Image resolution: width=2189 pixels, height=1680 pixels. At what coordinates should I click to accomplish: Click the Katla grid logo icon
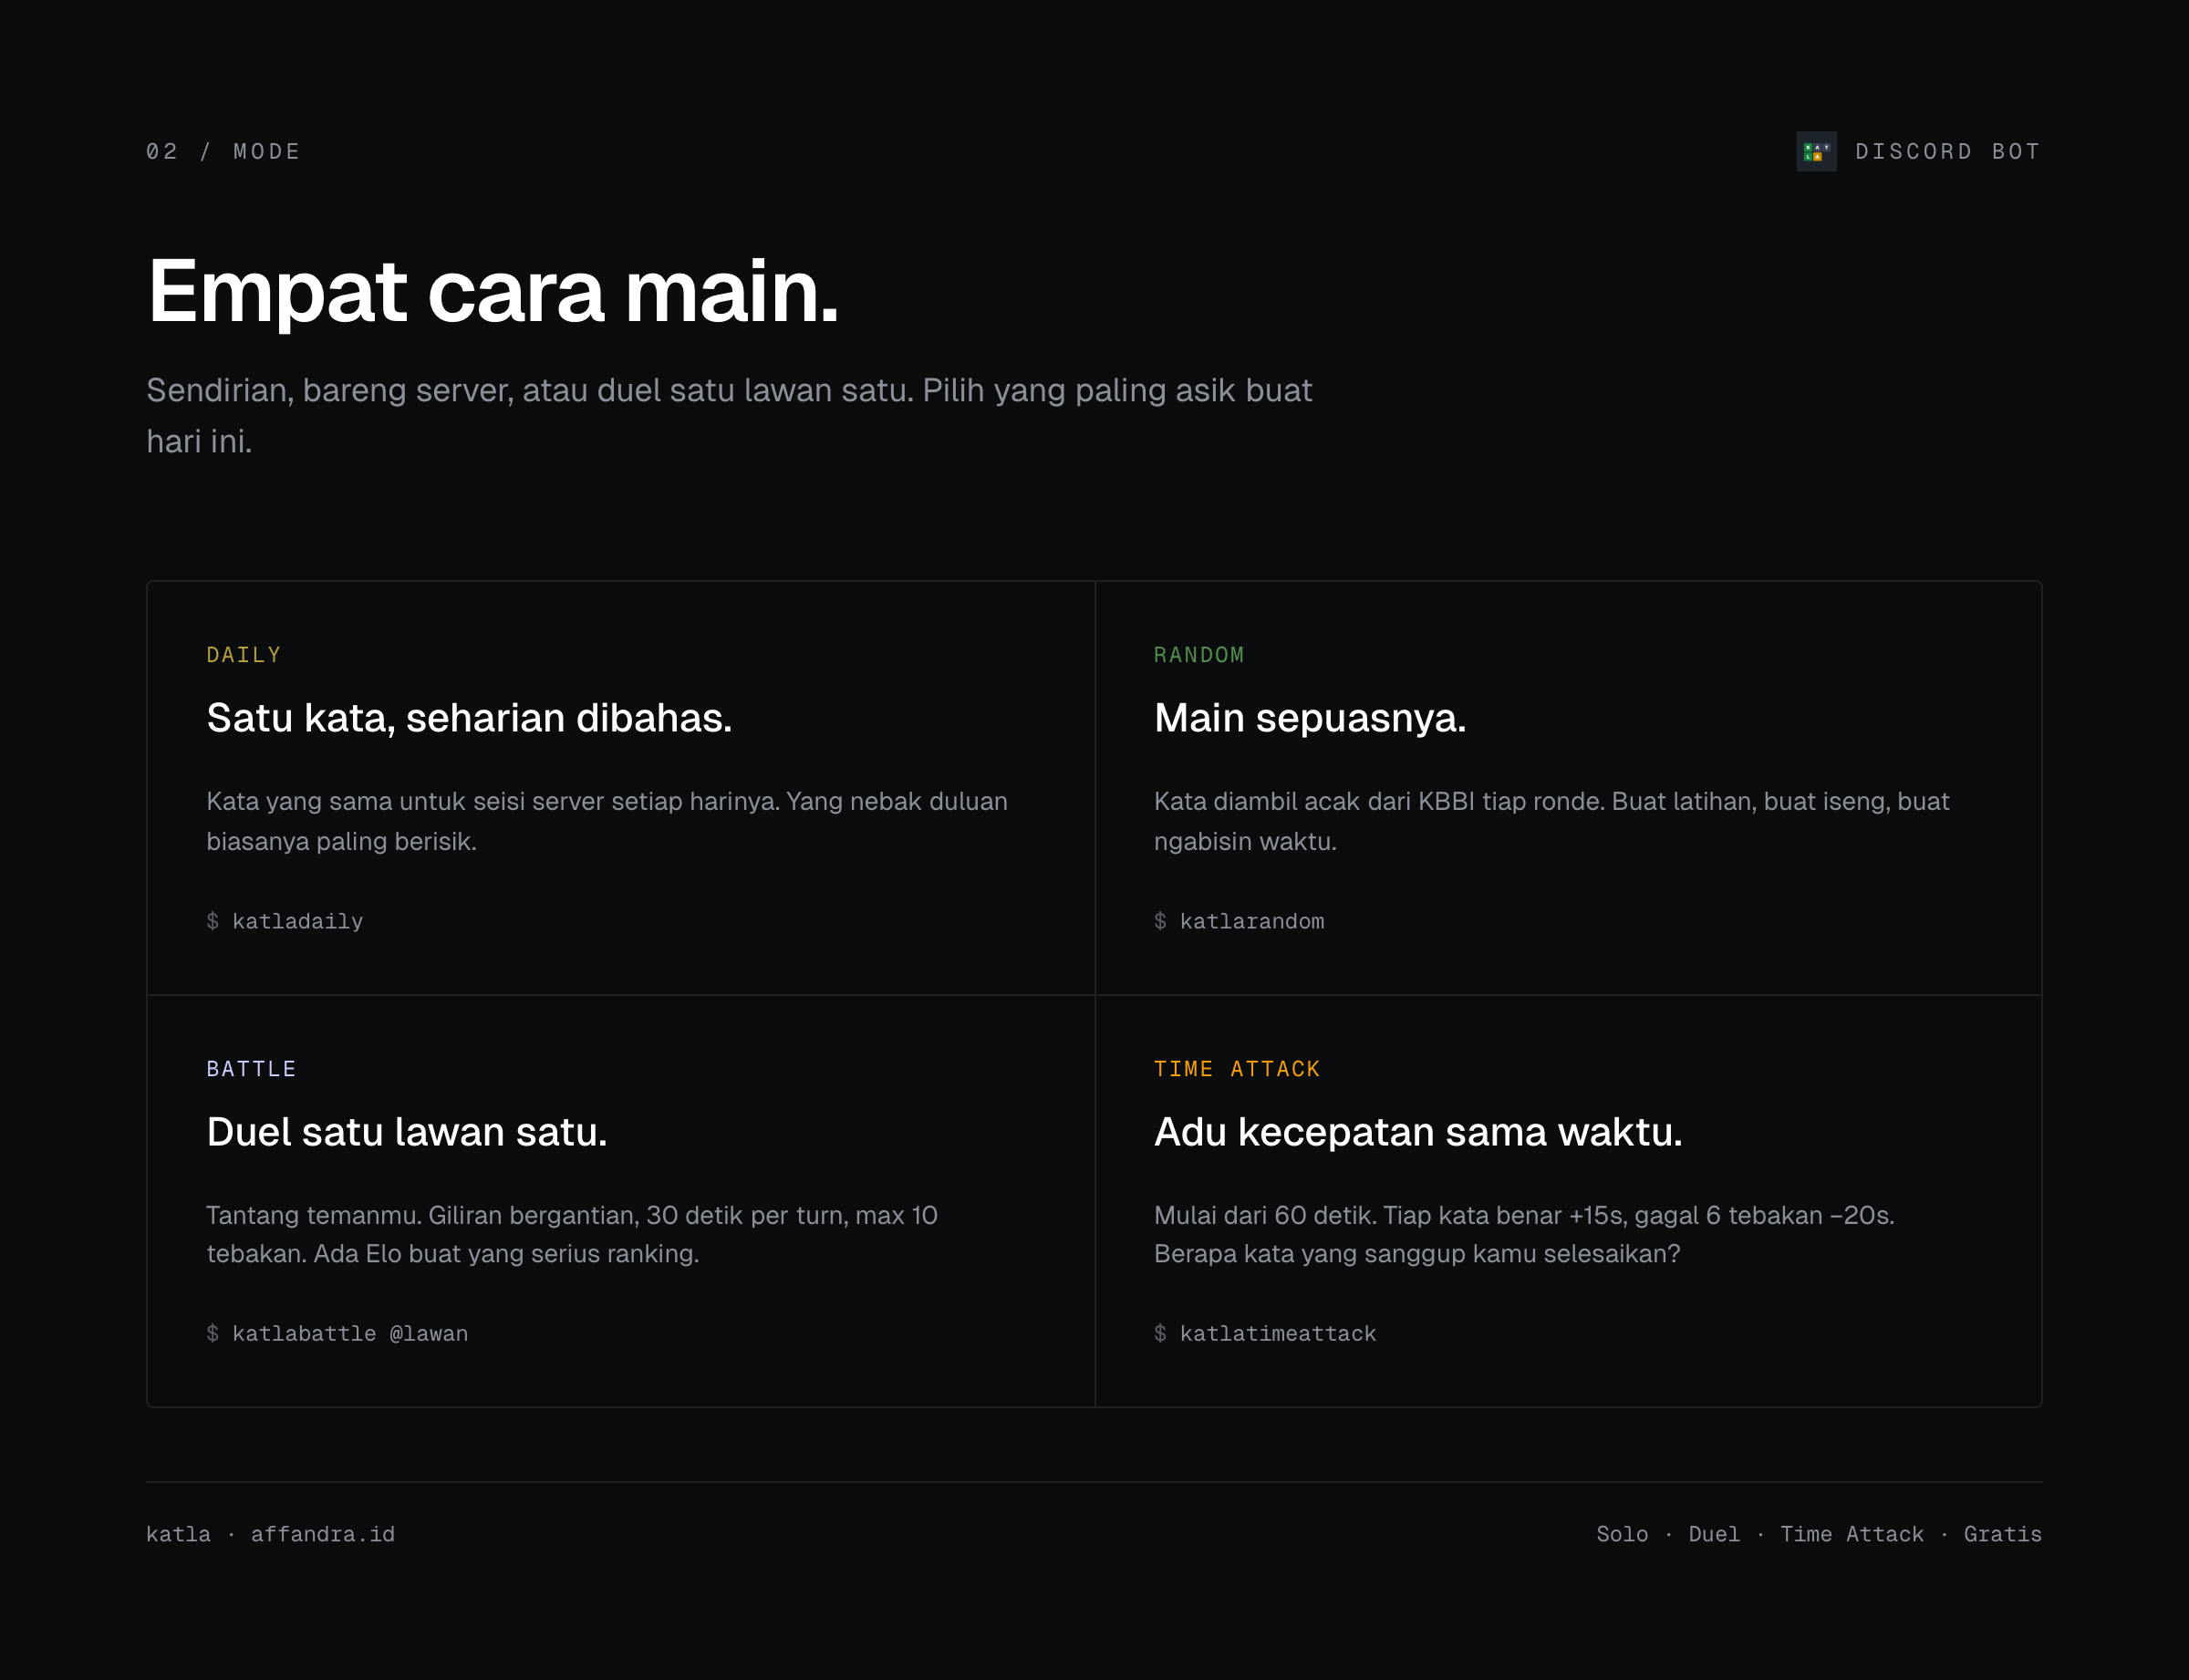click(x=1816, y=151)
